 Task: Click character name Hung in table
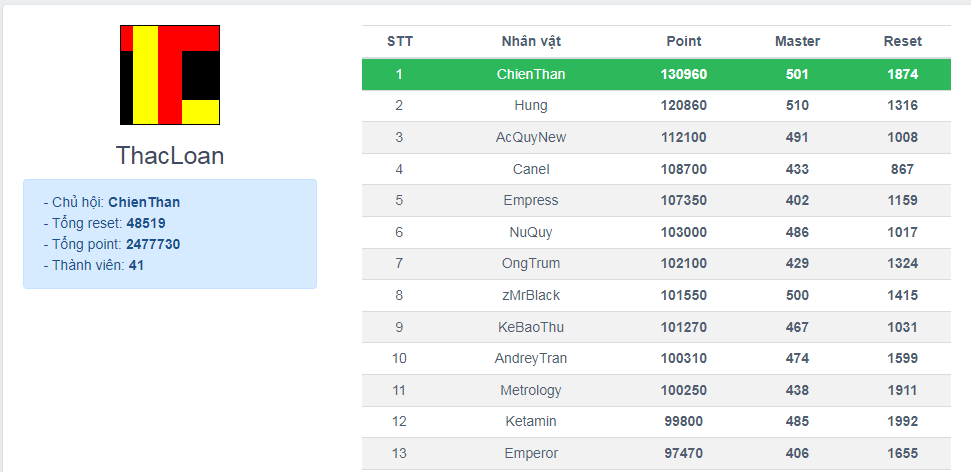(531, 105)
